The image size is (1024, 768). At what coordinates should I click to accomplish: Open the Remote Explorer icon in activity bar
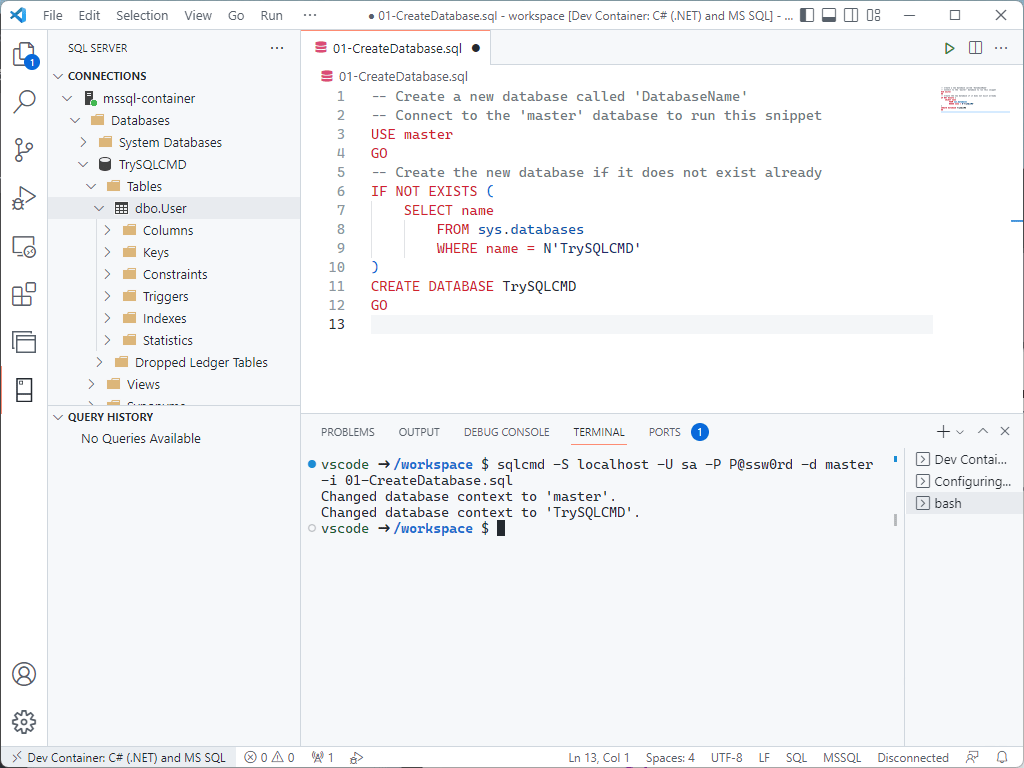(x=24, y=245)
